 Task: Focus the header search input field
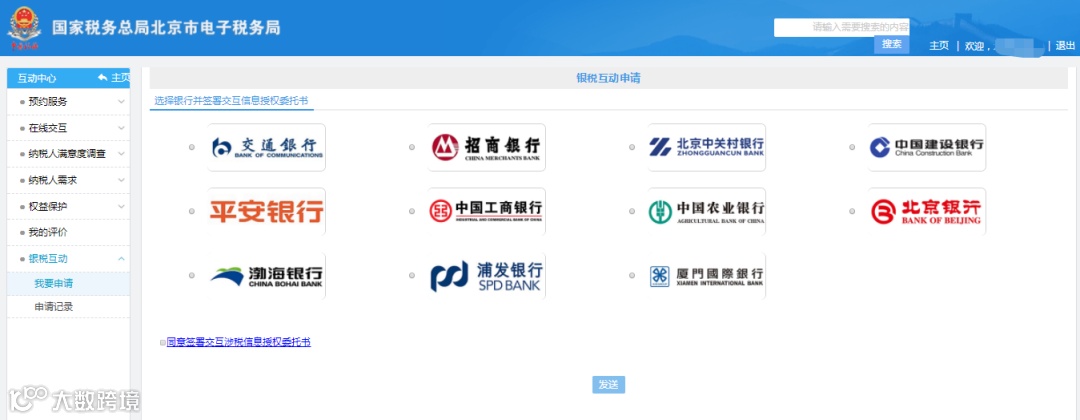point(842,28)
